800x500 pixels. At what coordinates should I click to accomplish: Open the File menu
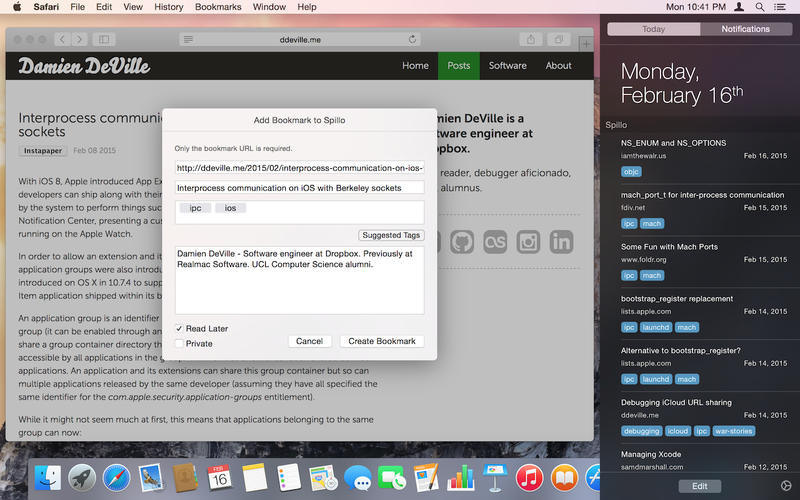78,7
